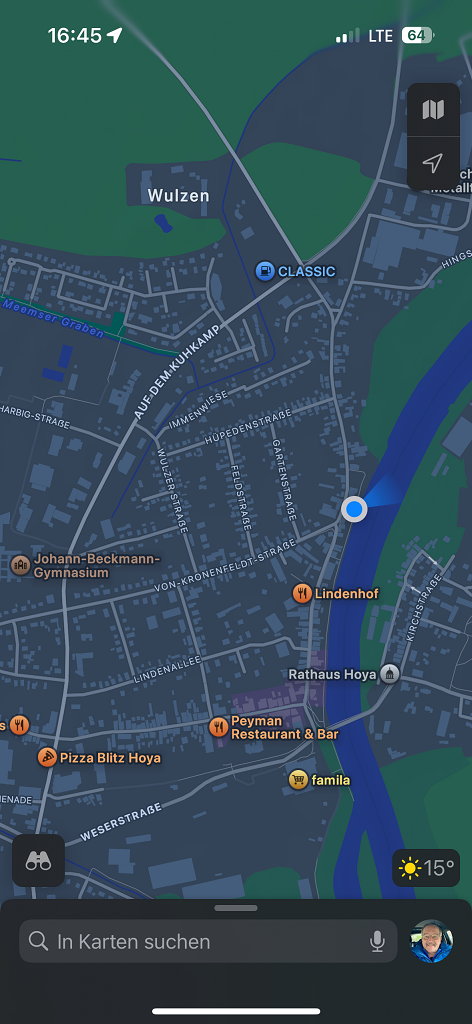Select the CLASSIC gas station icon
Image resolution: width=472 pixels, height=1024 pixels.
264,270
